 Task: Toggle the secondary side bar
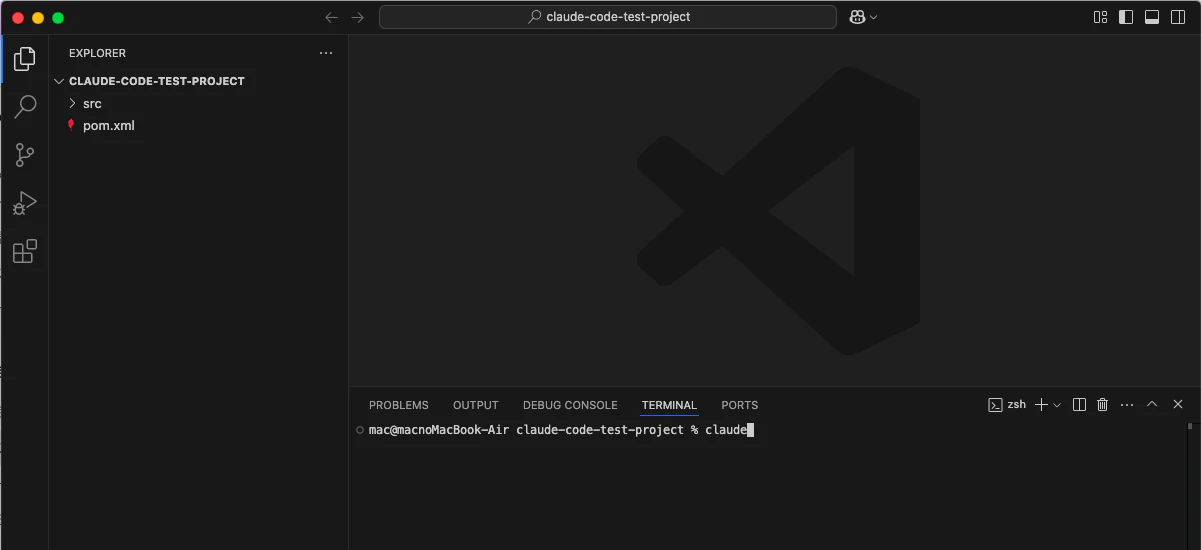1178,17
